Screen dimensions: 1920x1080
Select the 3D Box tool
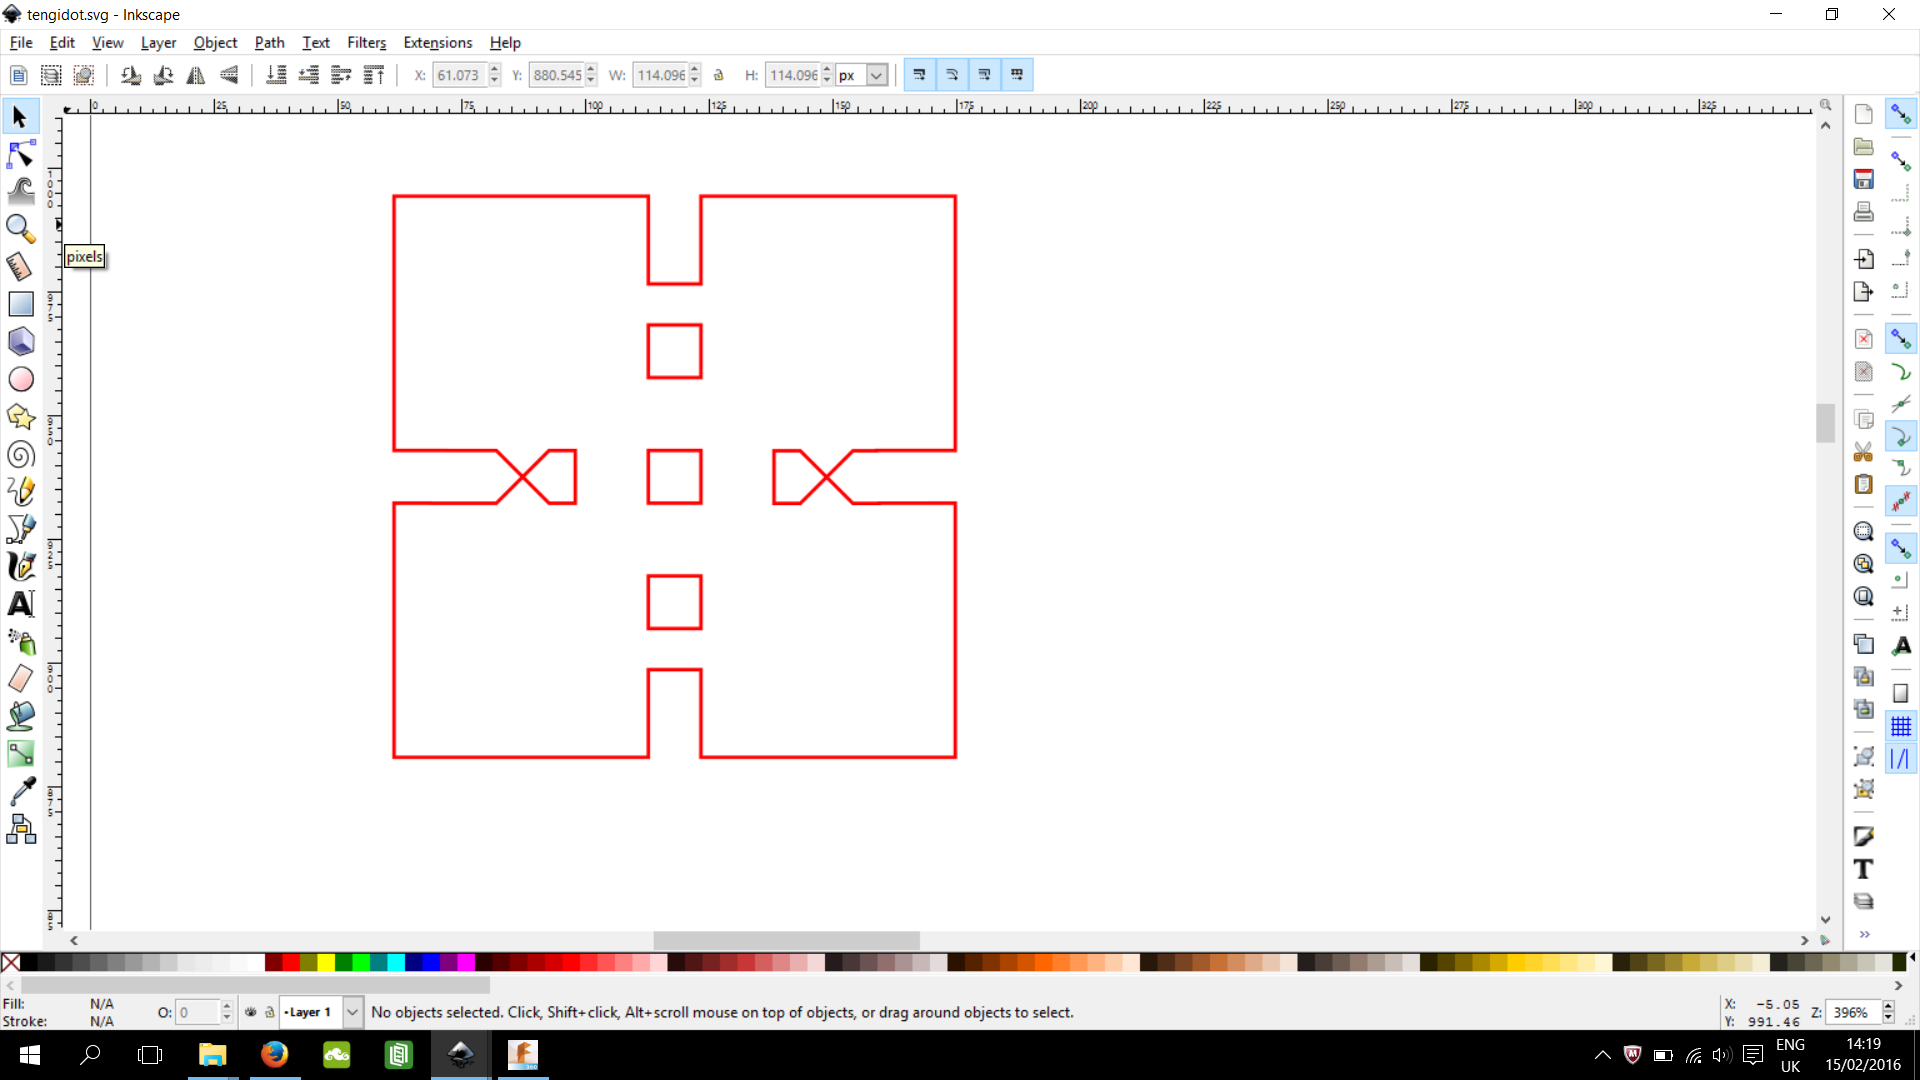20,341
